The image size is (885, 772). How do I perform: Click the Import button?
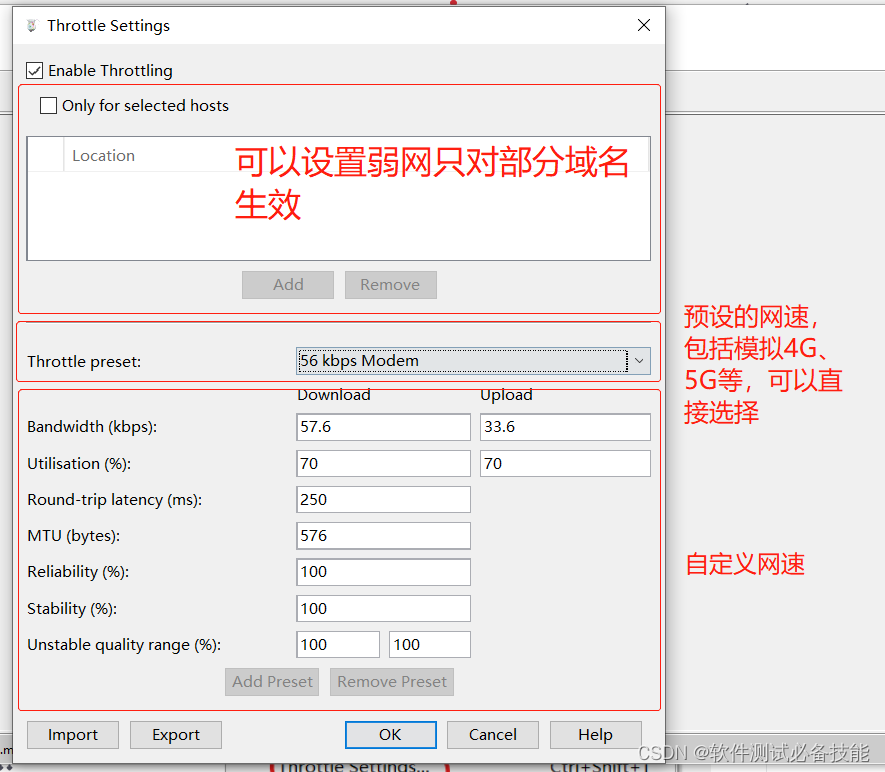pyautogui.click(x=73, y=735)
